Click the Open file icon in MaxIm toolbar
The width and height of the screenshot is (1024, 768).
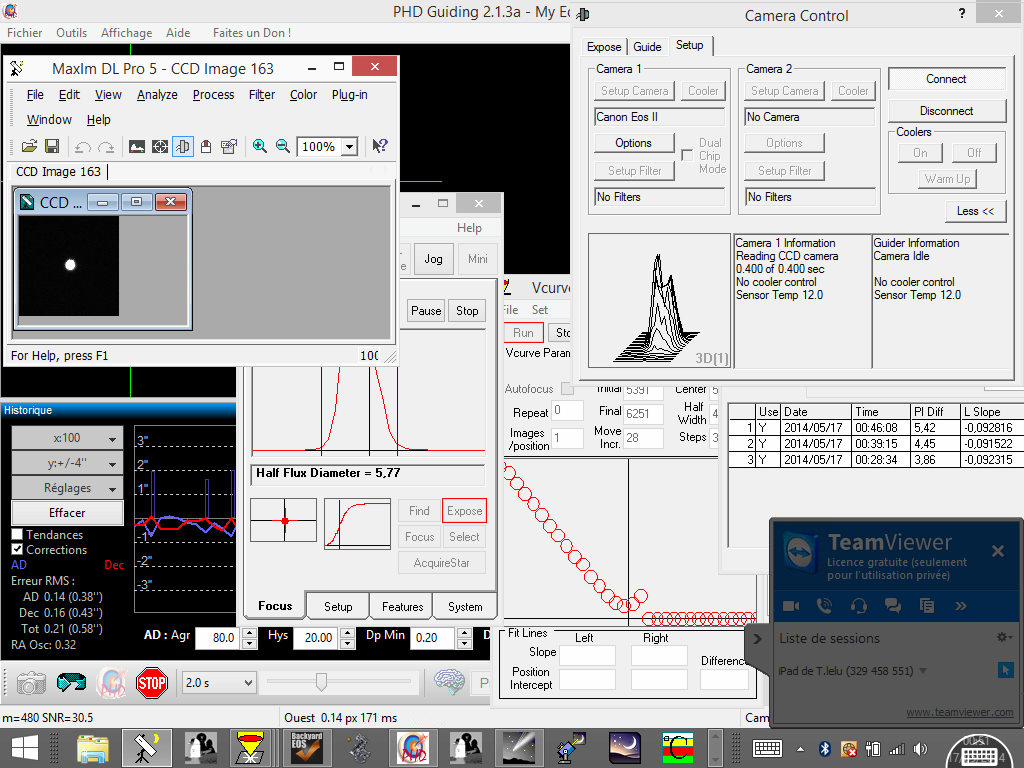pyautogui.click(x=29, y=146)
